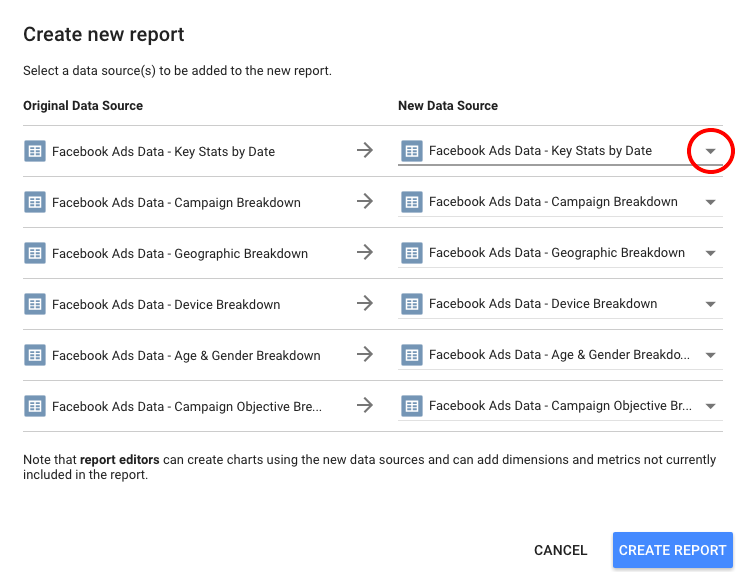Click original Age & Gender Breakdown table icon

(x=35, y=355)
